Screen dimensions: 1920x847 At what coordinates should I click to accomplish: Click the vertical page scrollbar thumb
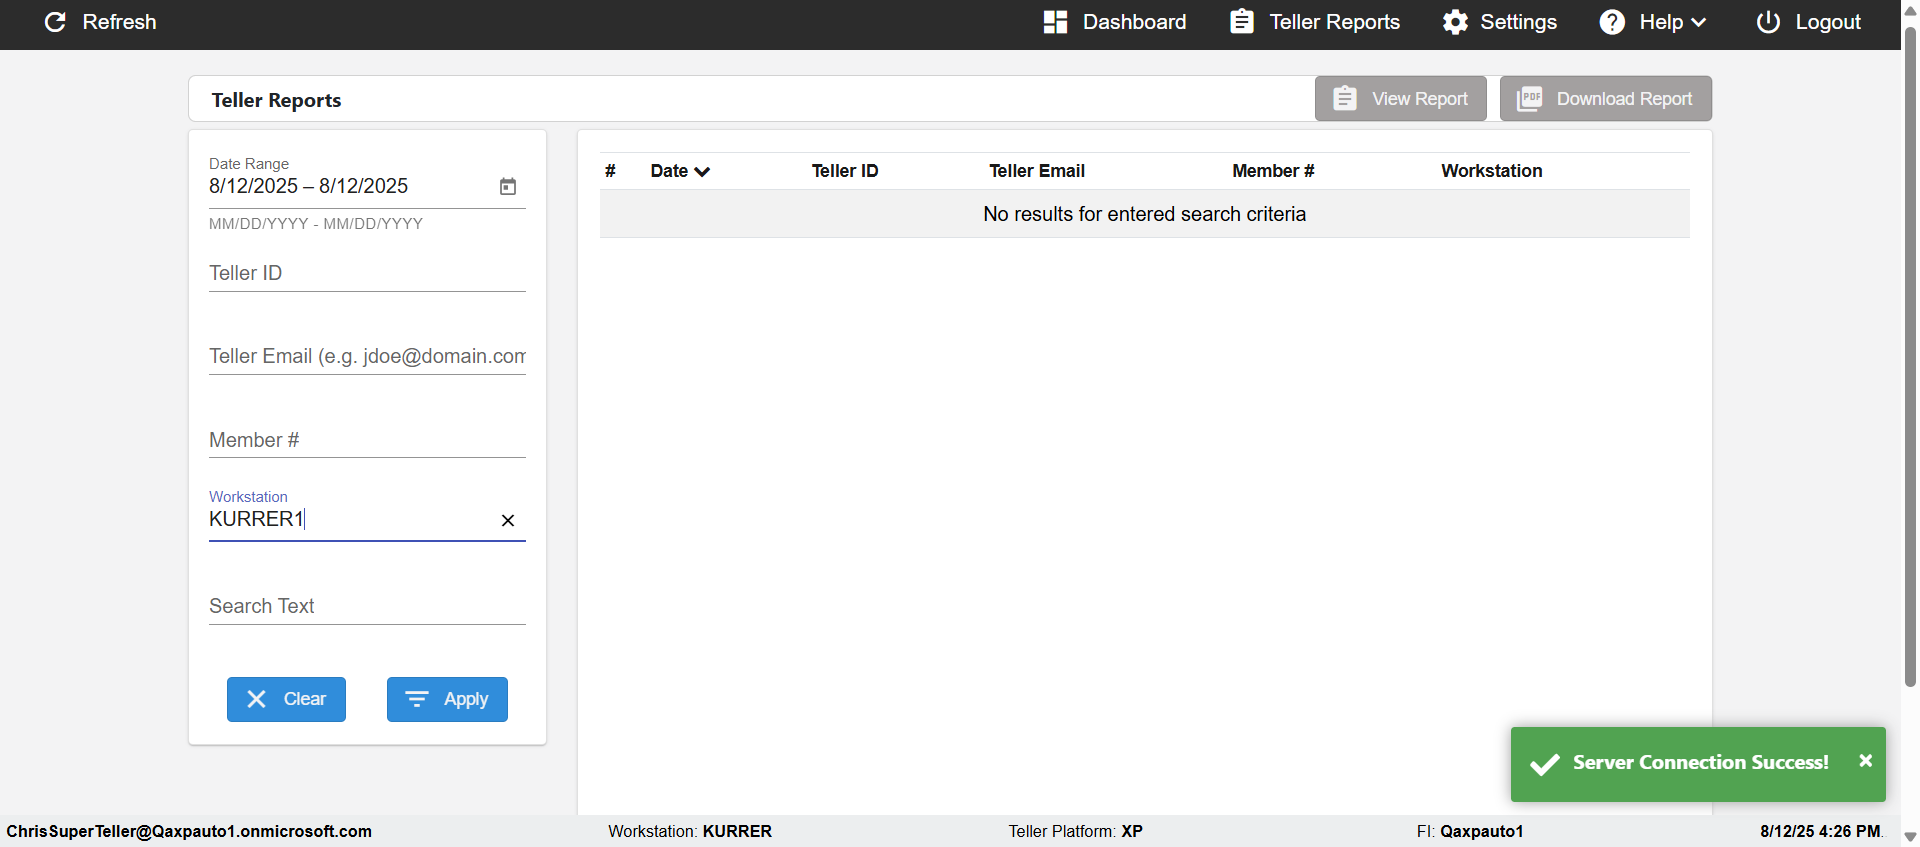pyautogui.click(x=1910, y=357)
